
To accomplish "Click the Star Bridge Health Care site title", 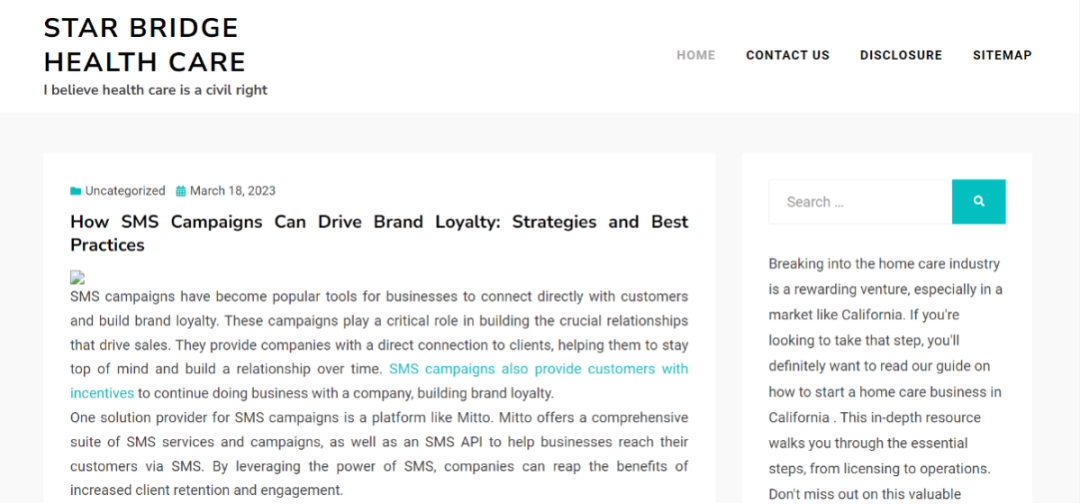I will pos(145,45).
